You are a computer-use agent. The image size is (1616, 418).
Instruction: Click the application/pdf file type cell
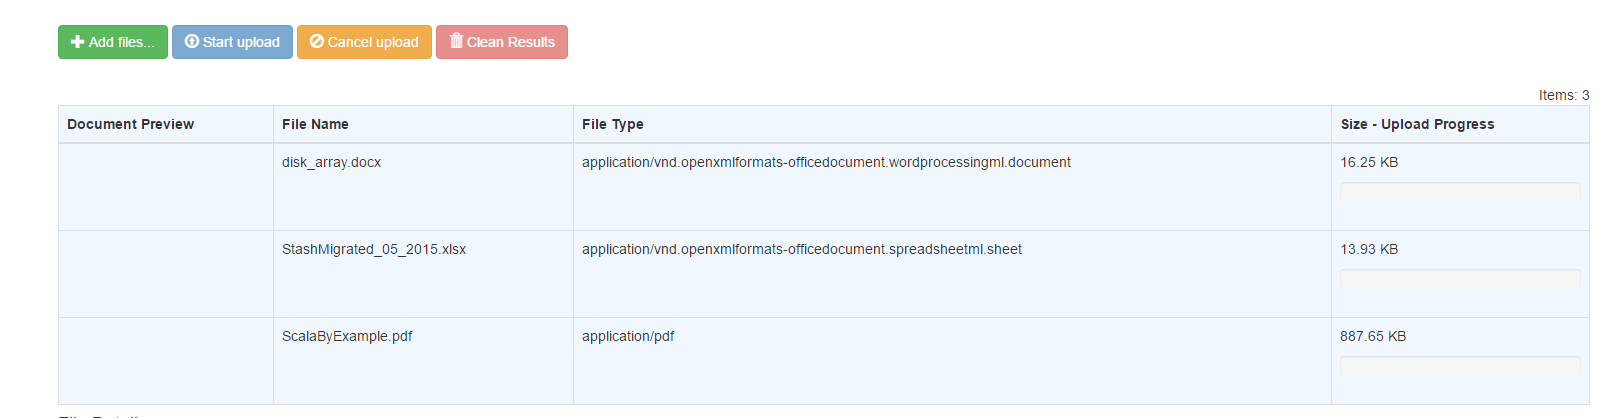click(628, 336)
